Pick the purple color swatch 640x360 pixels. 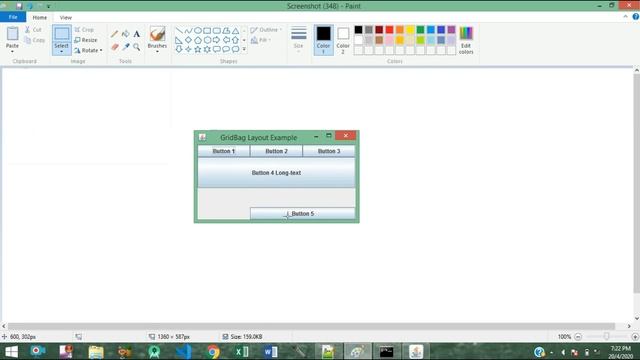pyautogui.click(x=451, y=29)
